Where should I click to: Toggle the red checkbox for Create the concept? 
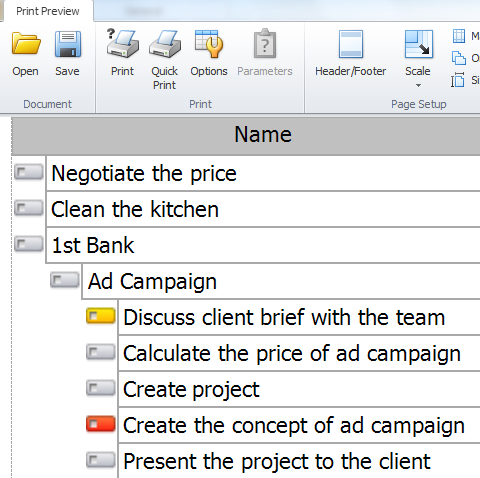pos(101,424)
